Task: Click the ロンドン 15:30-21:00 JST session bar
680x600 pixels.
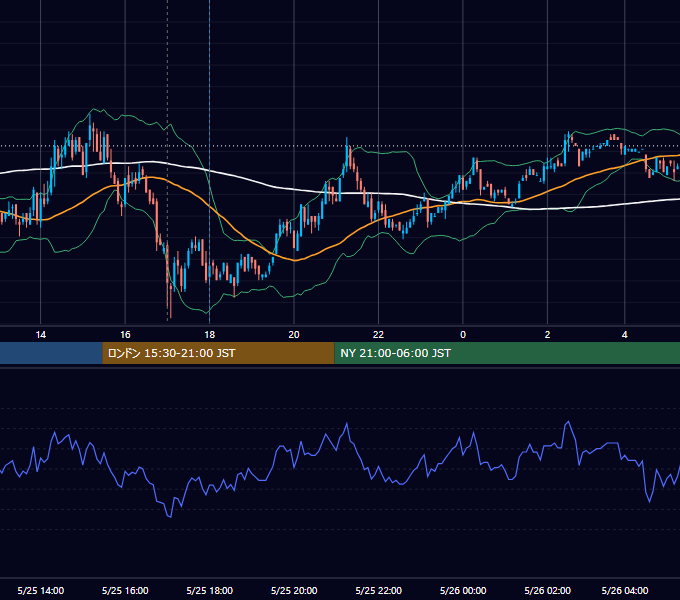Action: [218, 353]
